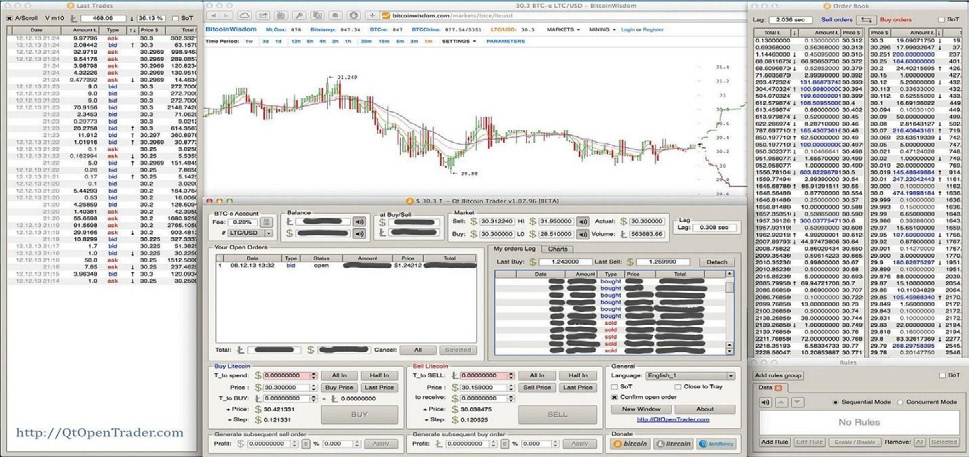Image resolution: width=969 pixels, height=457 pixels.
Task: Click the plus add-bookmark icon in browser
Action: (374, 15)
